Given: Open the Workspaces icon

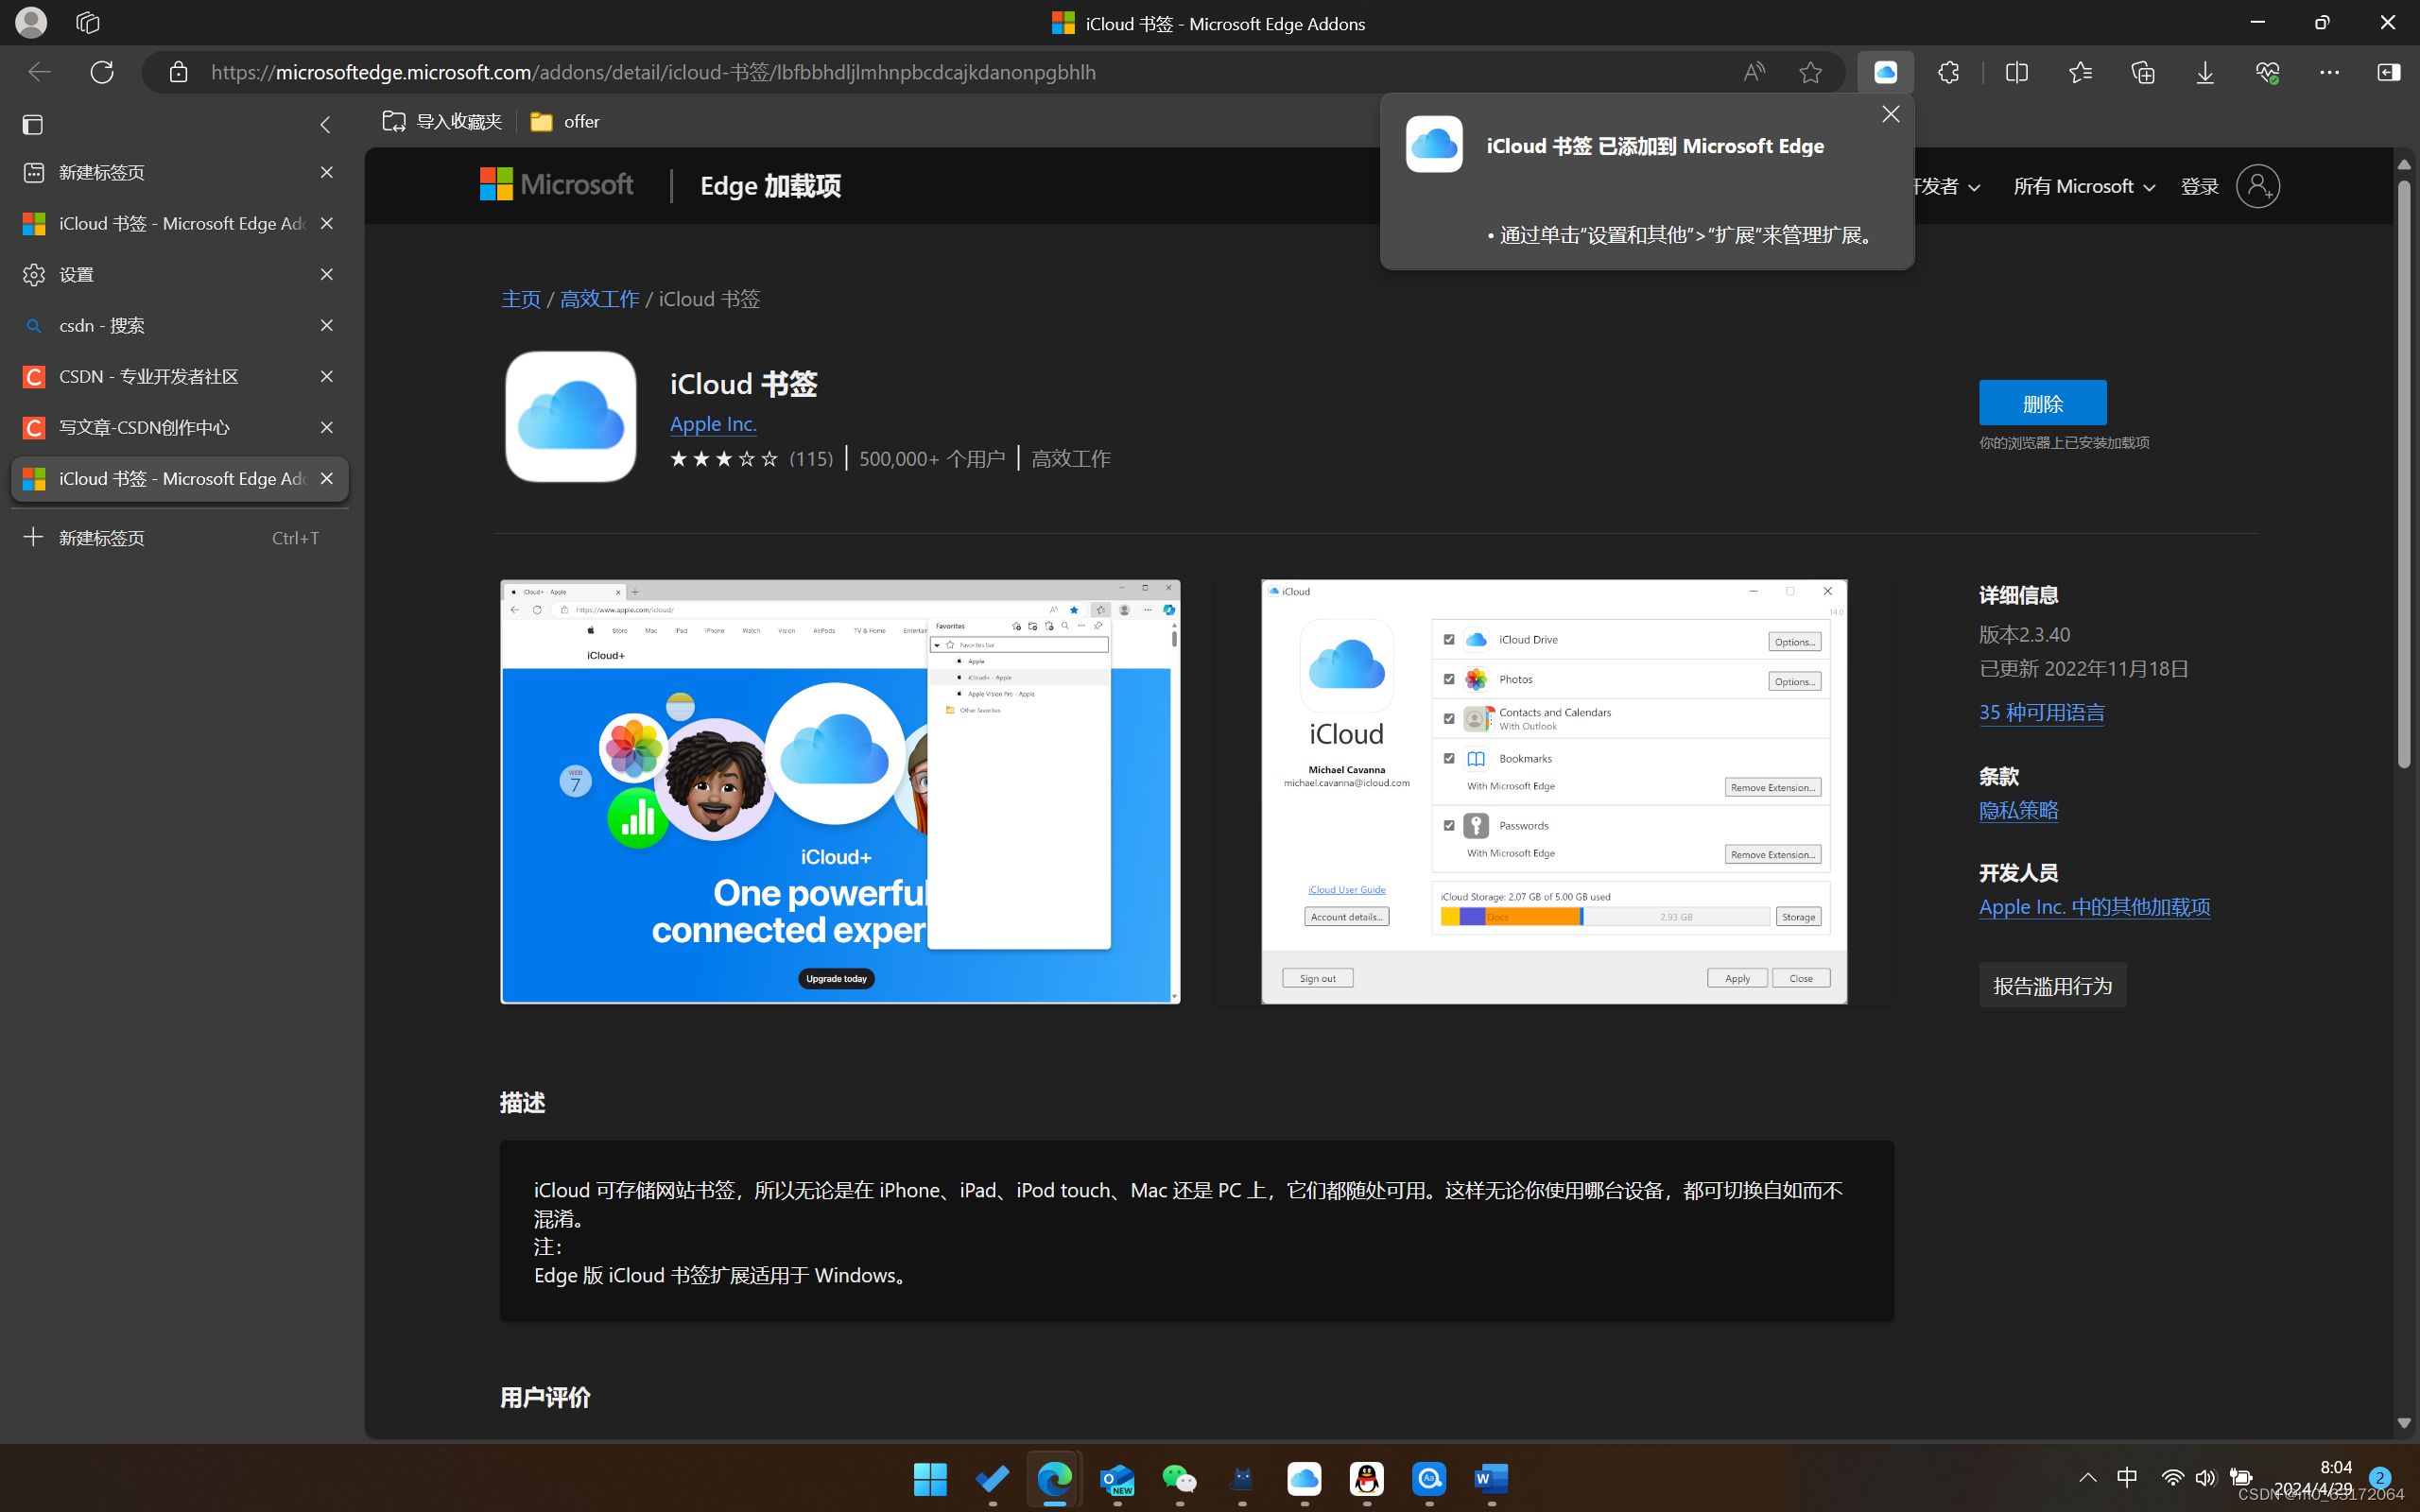Looking at the screenshot, I should click(x=88, y=23).
